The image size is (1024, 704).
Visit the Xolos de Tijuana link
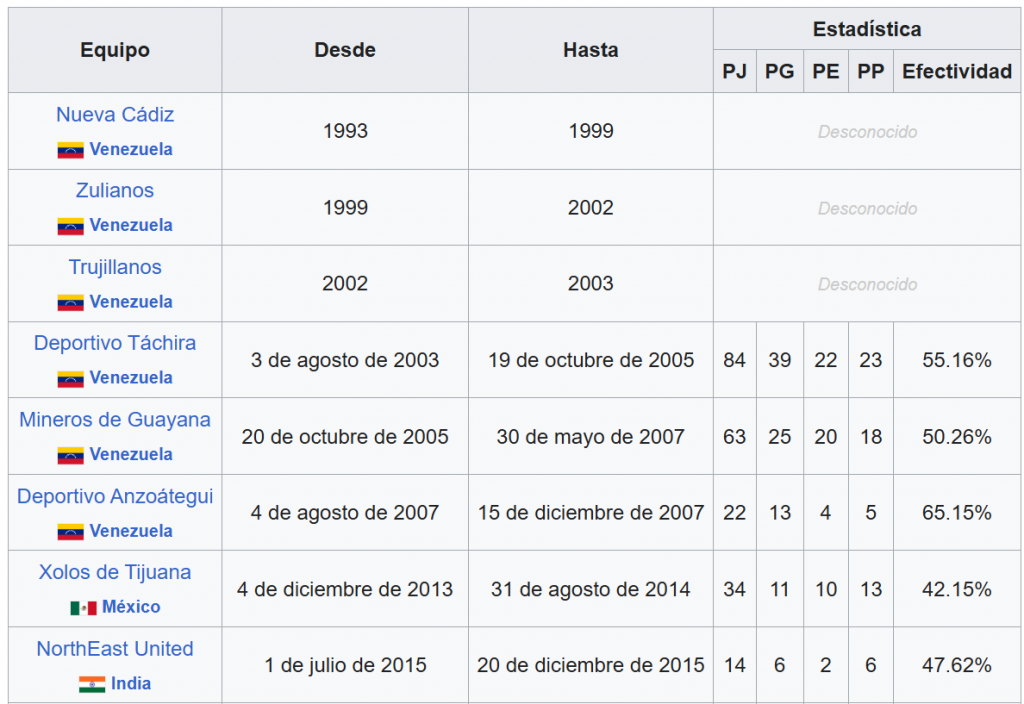coord(115,572)
